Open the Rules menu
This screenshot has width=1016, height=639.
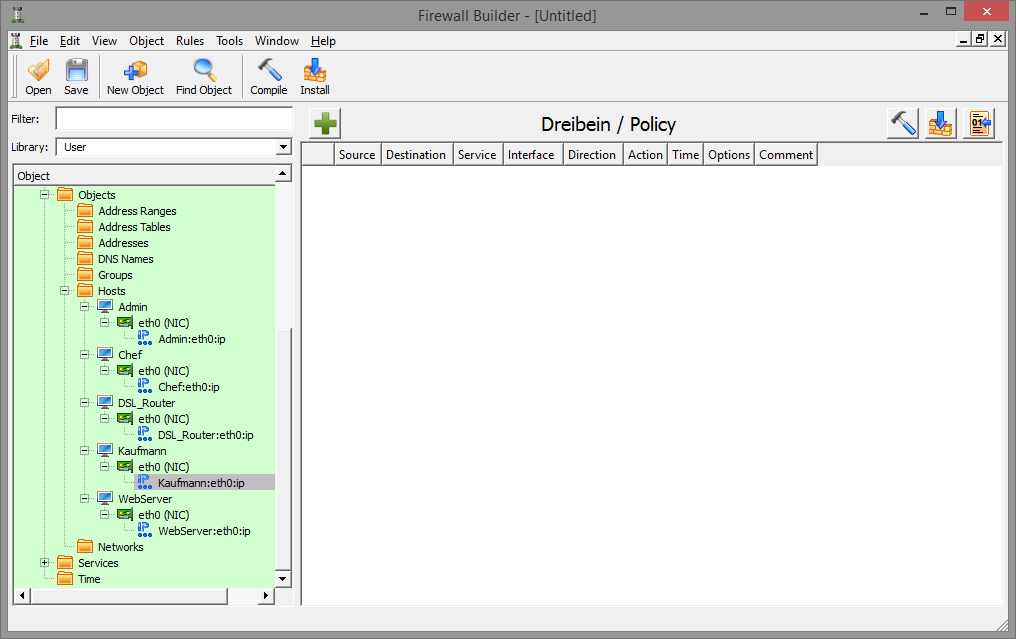[x=190, y=41]
